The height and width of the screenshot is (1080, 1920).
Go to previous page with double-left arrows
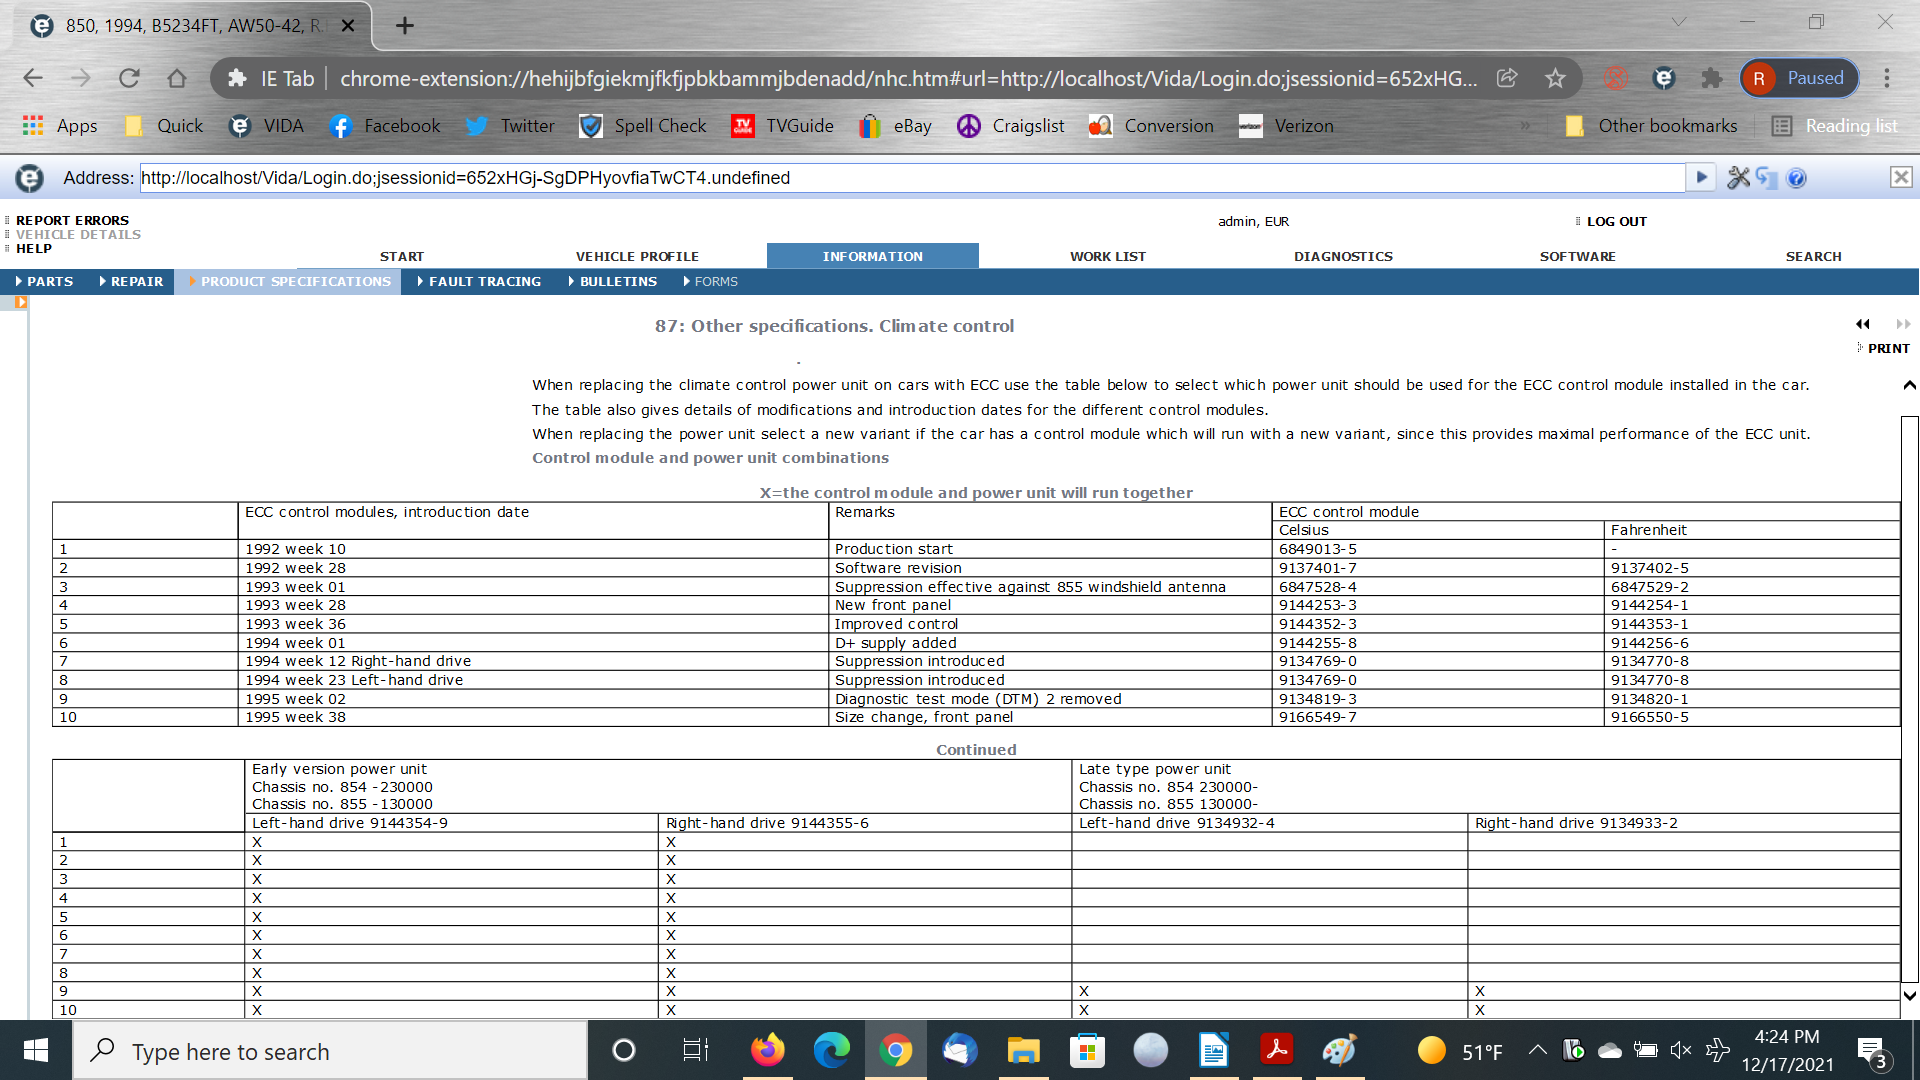coord(1862,324)
